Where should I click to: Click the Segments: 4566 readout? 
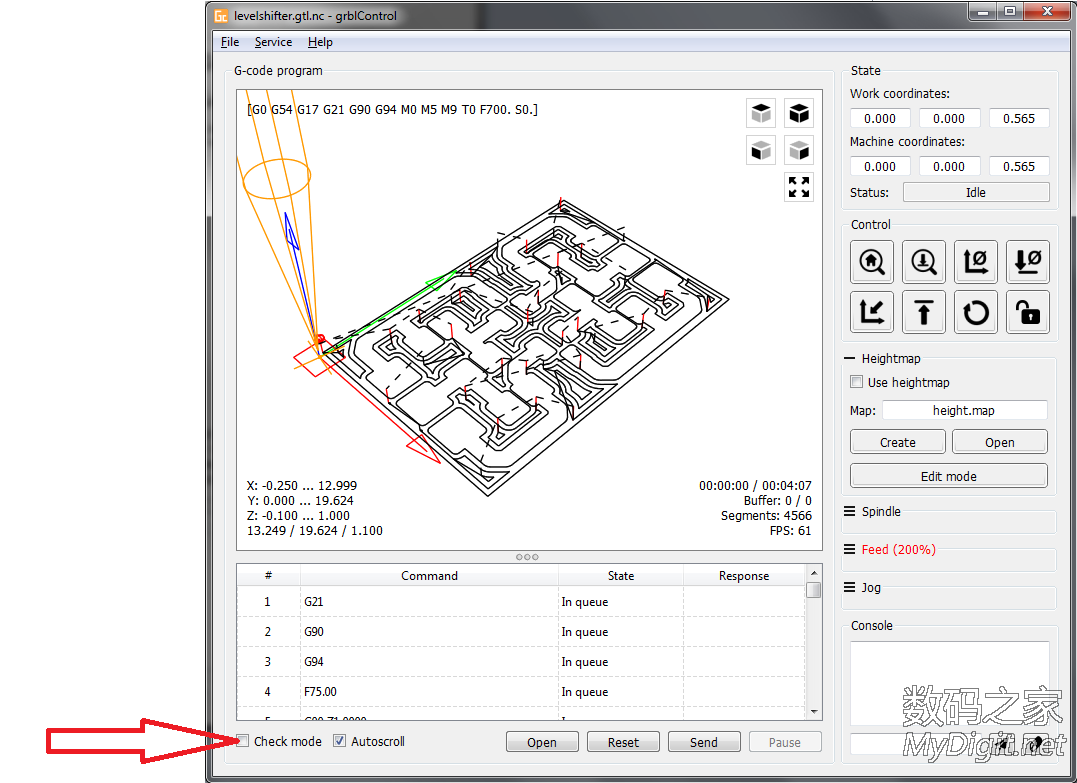[x=766, y=515]
